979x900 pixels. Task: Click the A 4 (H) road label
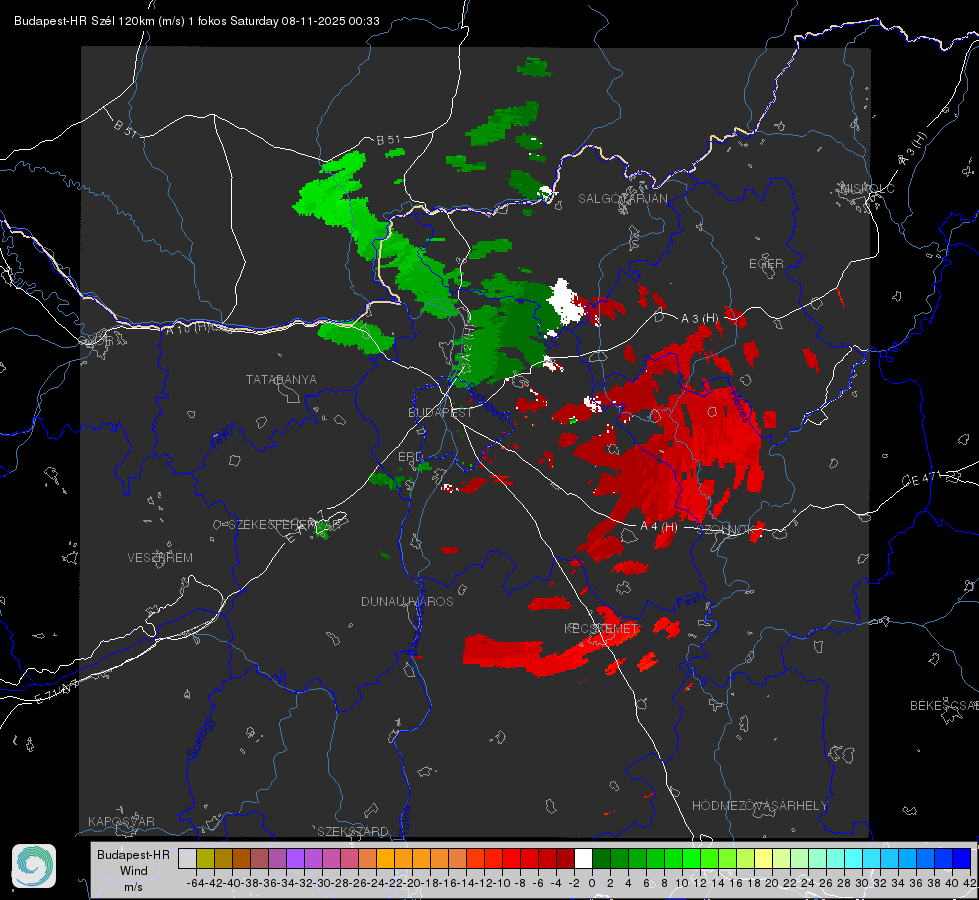click(x=659, y=527)
